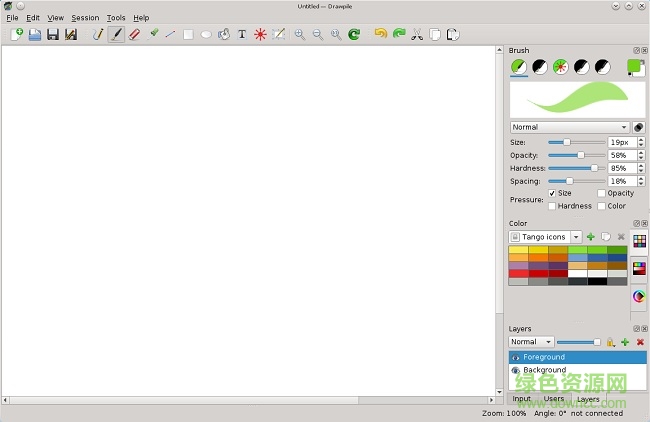Select the Rectangle shape tool
The width and height of the screenshot is (650, 422).
click(x=188, y=34)
